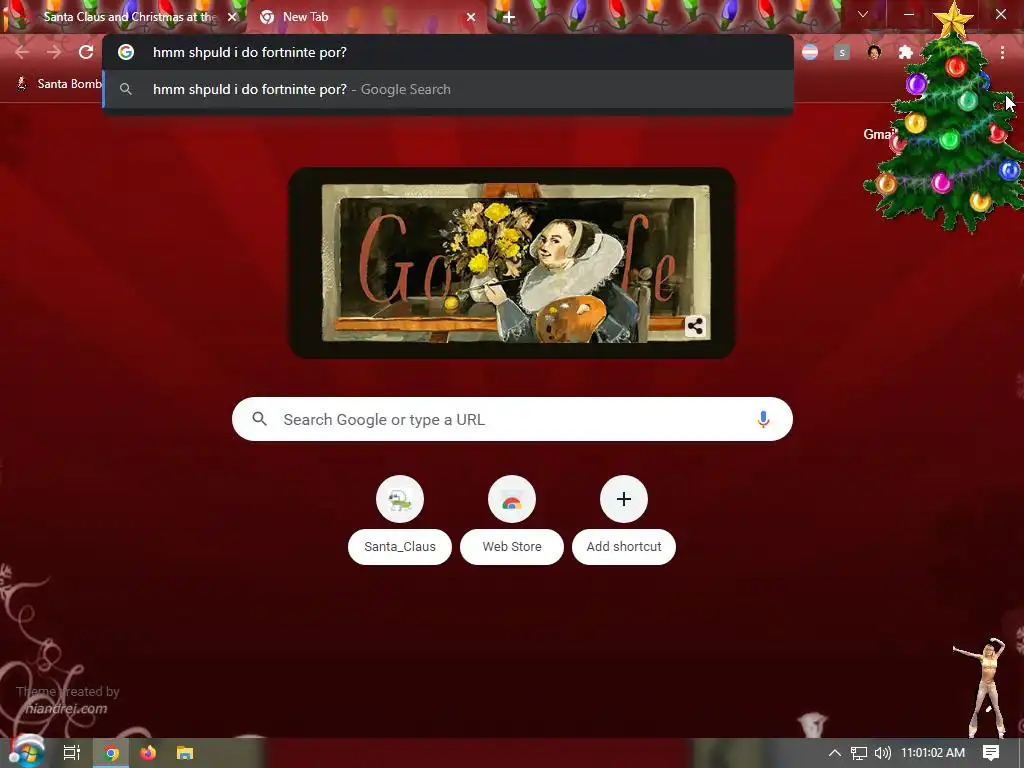
Task: Click the magnifier icon in search box
Action: pos(259,419)
